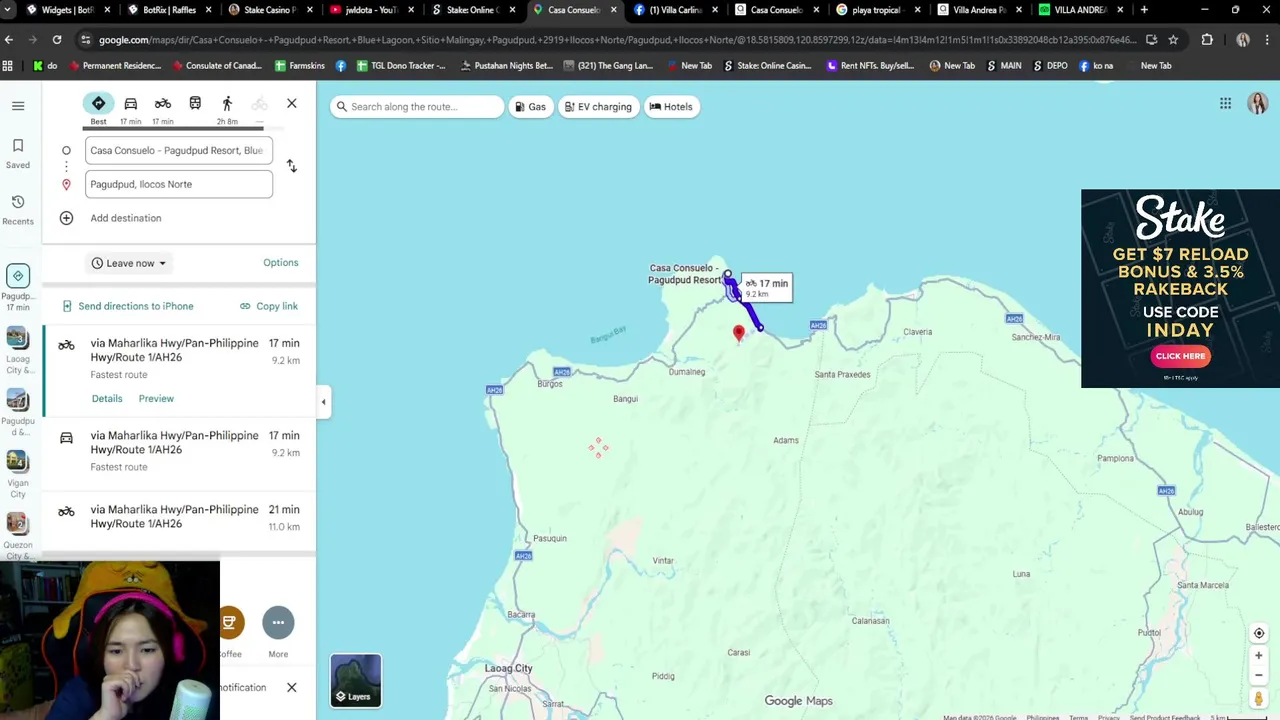Screen dimensions: 1280x720
Task: Go back in browser
Action: [9, 40]
